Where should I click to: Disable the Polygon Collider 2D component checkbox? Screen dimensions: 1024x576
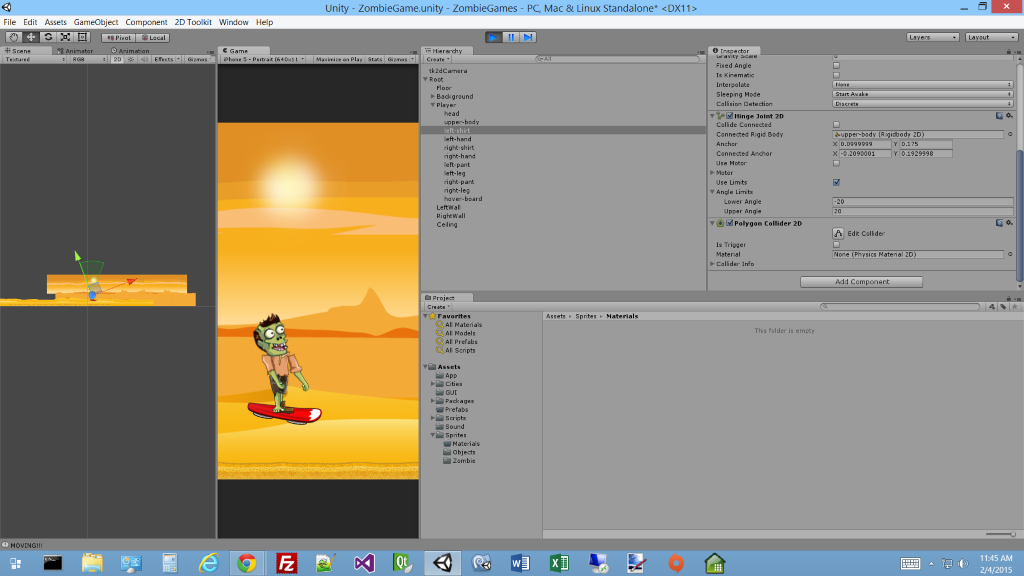click(729, 223)
